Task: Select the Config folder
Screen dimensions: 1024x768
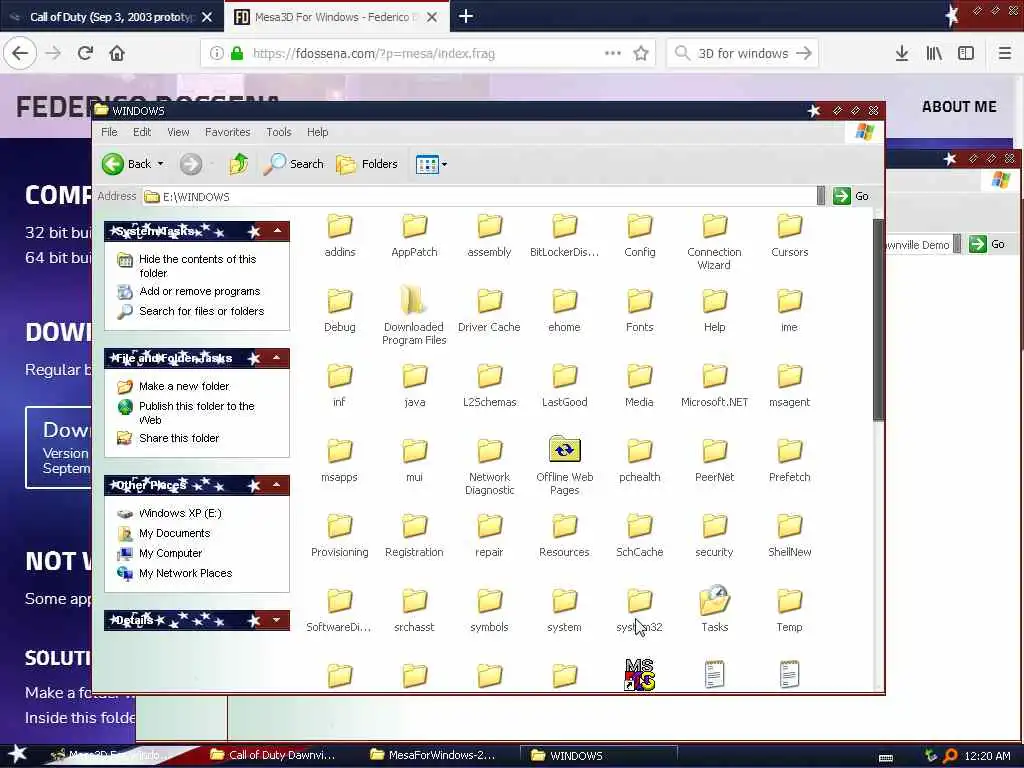Action: tap(639, 234)
